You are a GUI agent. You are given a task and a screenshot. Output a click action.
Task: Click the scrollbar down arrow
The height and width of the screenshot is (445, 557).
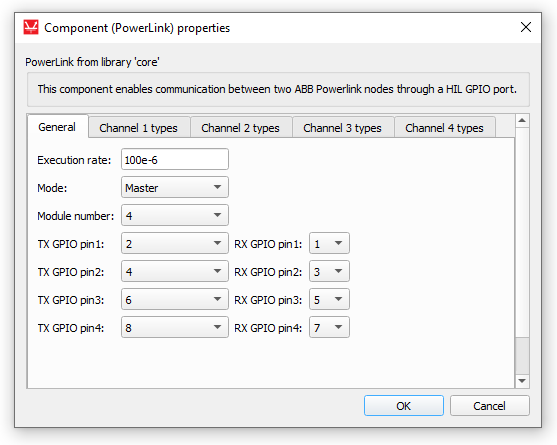tap(522, 381)
